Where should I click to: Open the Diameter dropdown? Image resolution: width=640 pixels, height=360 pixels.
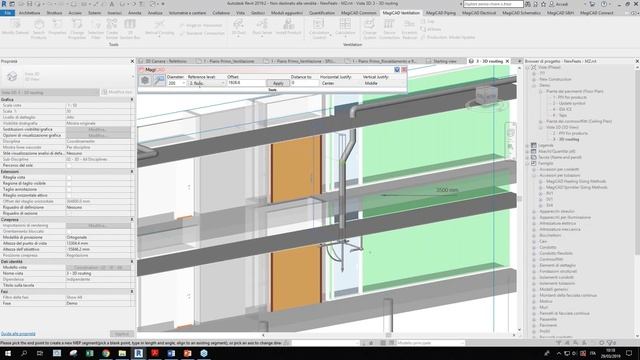(183, 83)
